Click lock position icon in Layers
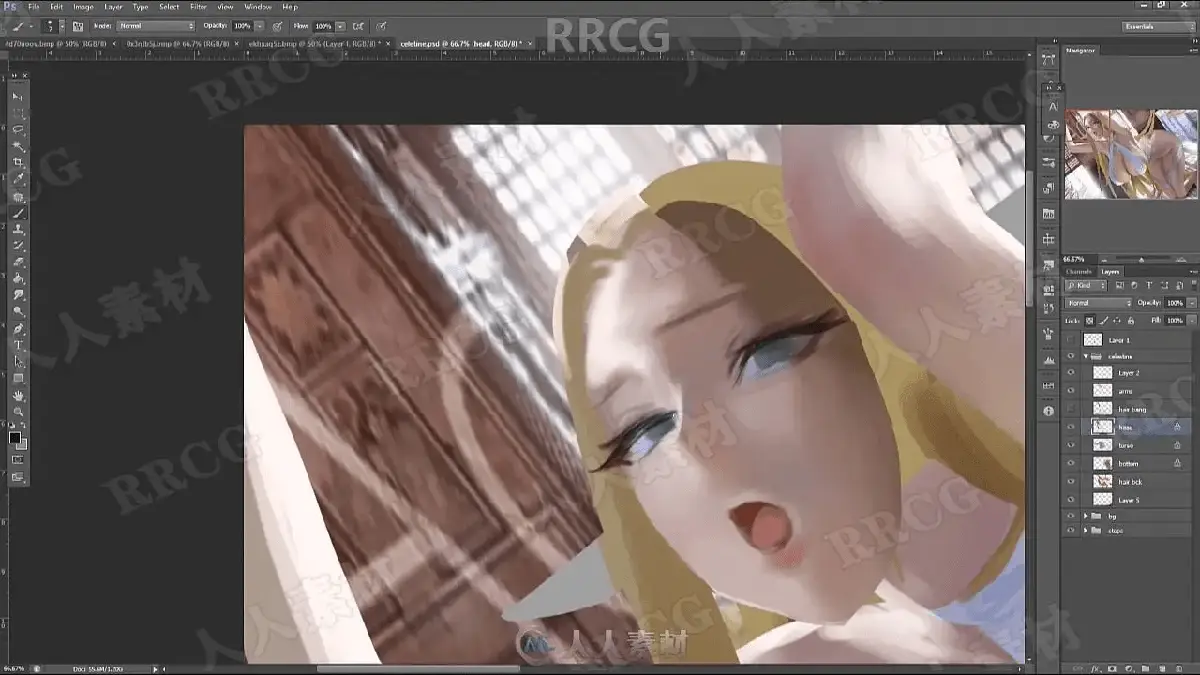 click(x=1119, y=321)
